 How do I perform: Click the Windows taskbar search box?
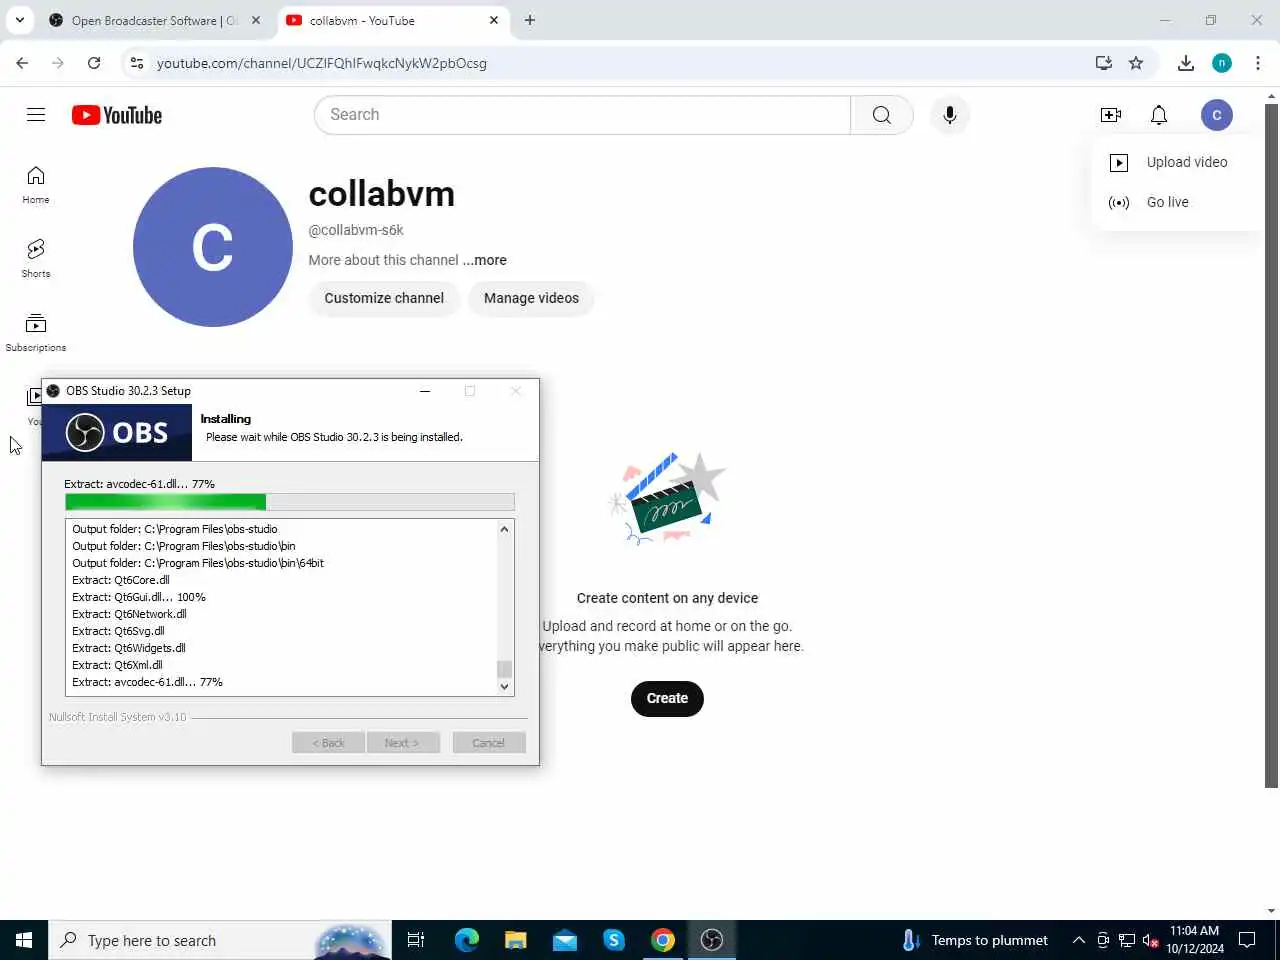click(219, 940)
